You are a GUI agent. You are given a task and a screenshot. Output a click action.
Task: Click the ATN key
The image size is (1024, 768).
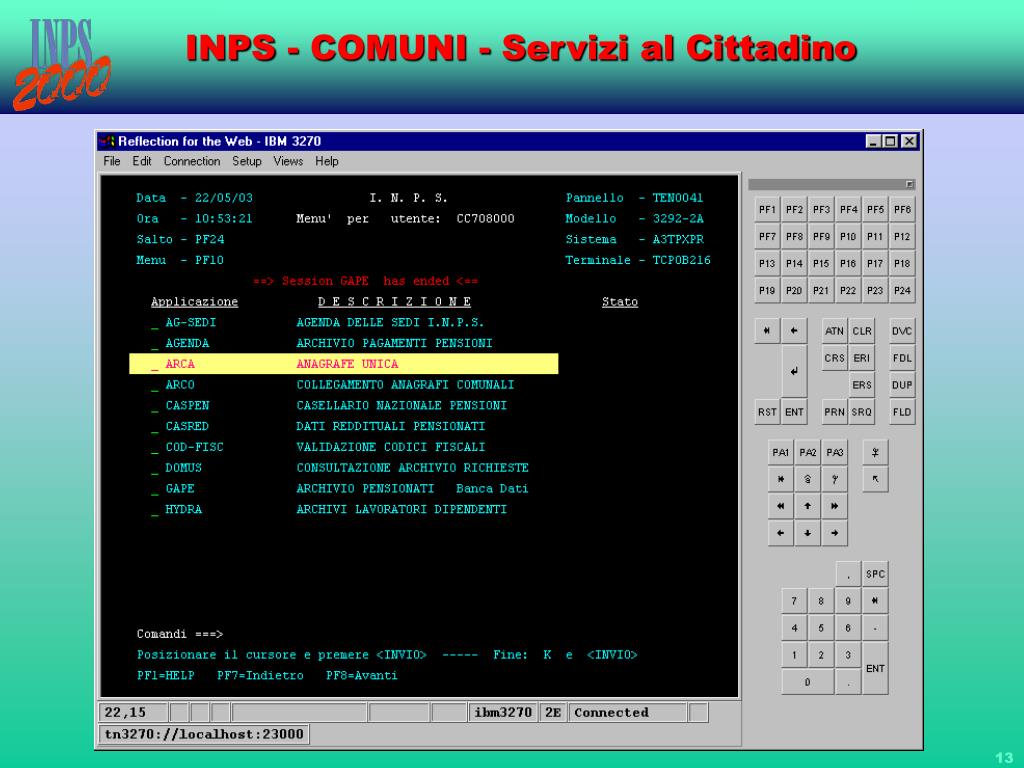[x=834, y=331]
